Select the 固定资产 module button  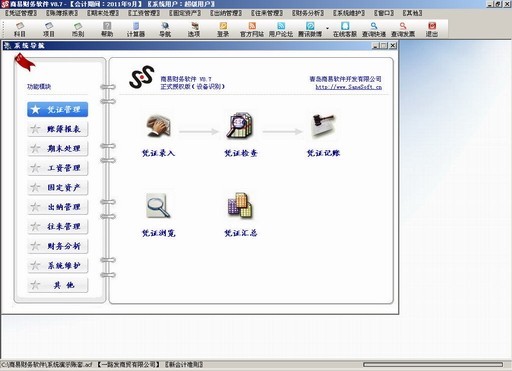pyautogui.click(x=58, y=187)
